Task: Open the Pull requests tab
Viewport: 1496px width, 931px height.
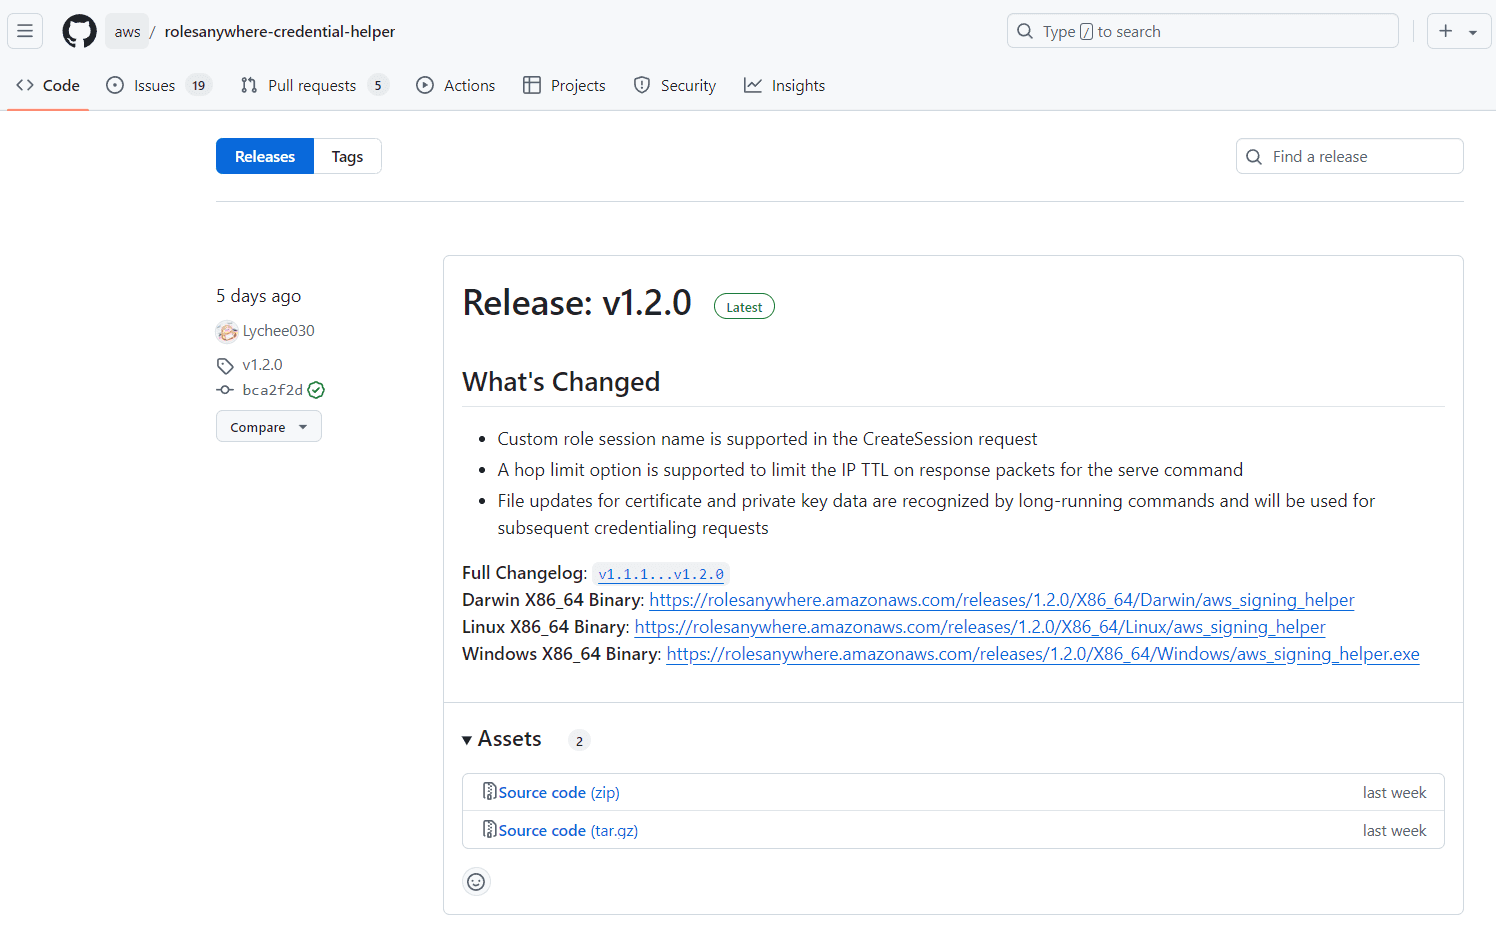Action: (x=313, y=86)
